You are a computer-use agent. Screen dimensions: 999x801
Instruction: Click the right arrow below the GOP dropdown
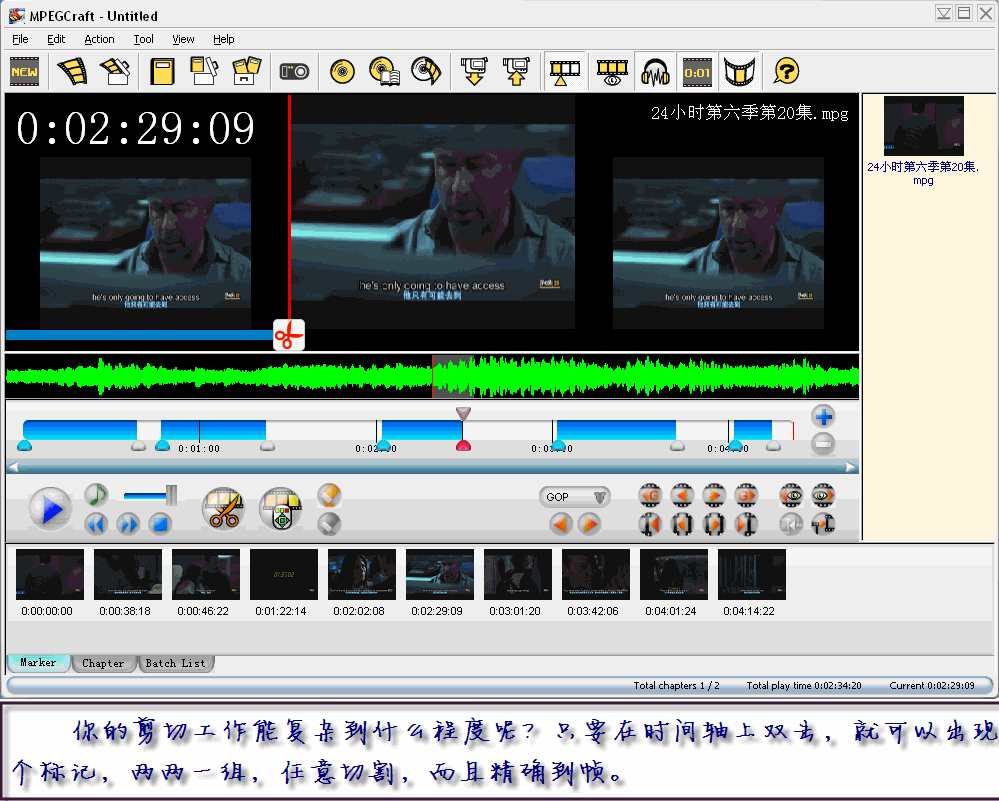point(589,524)
